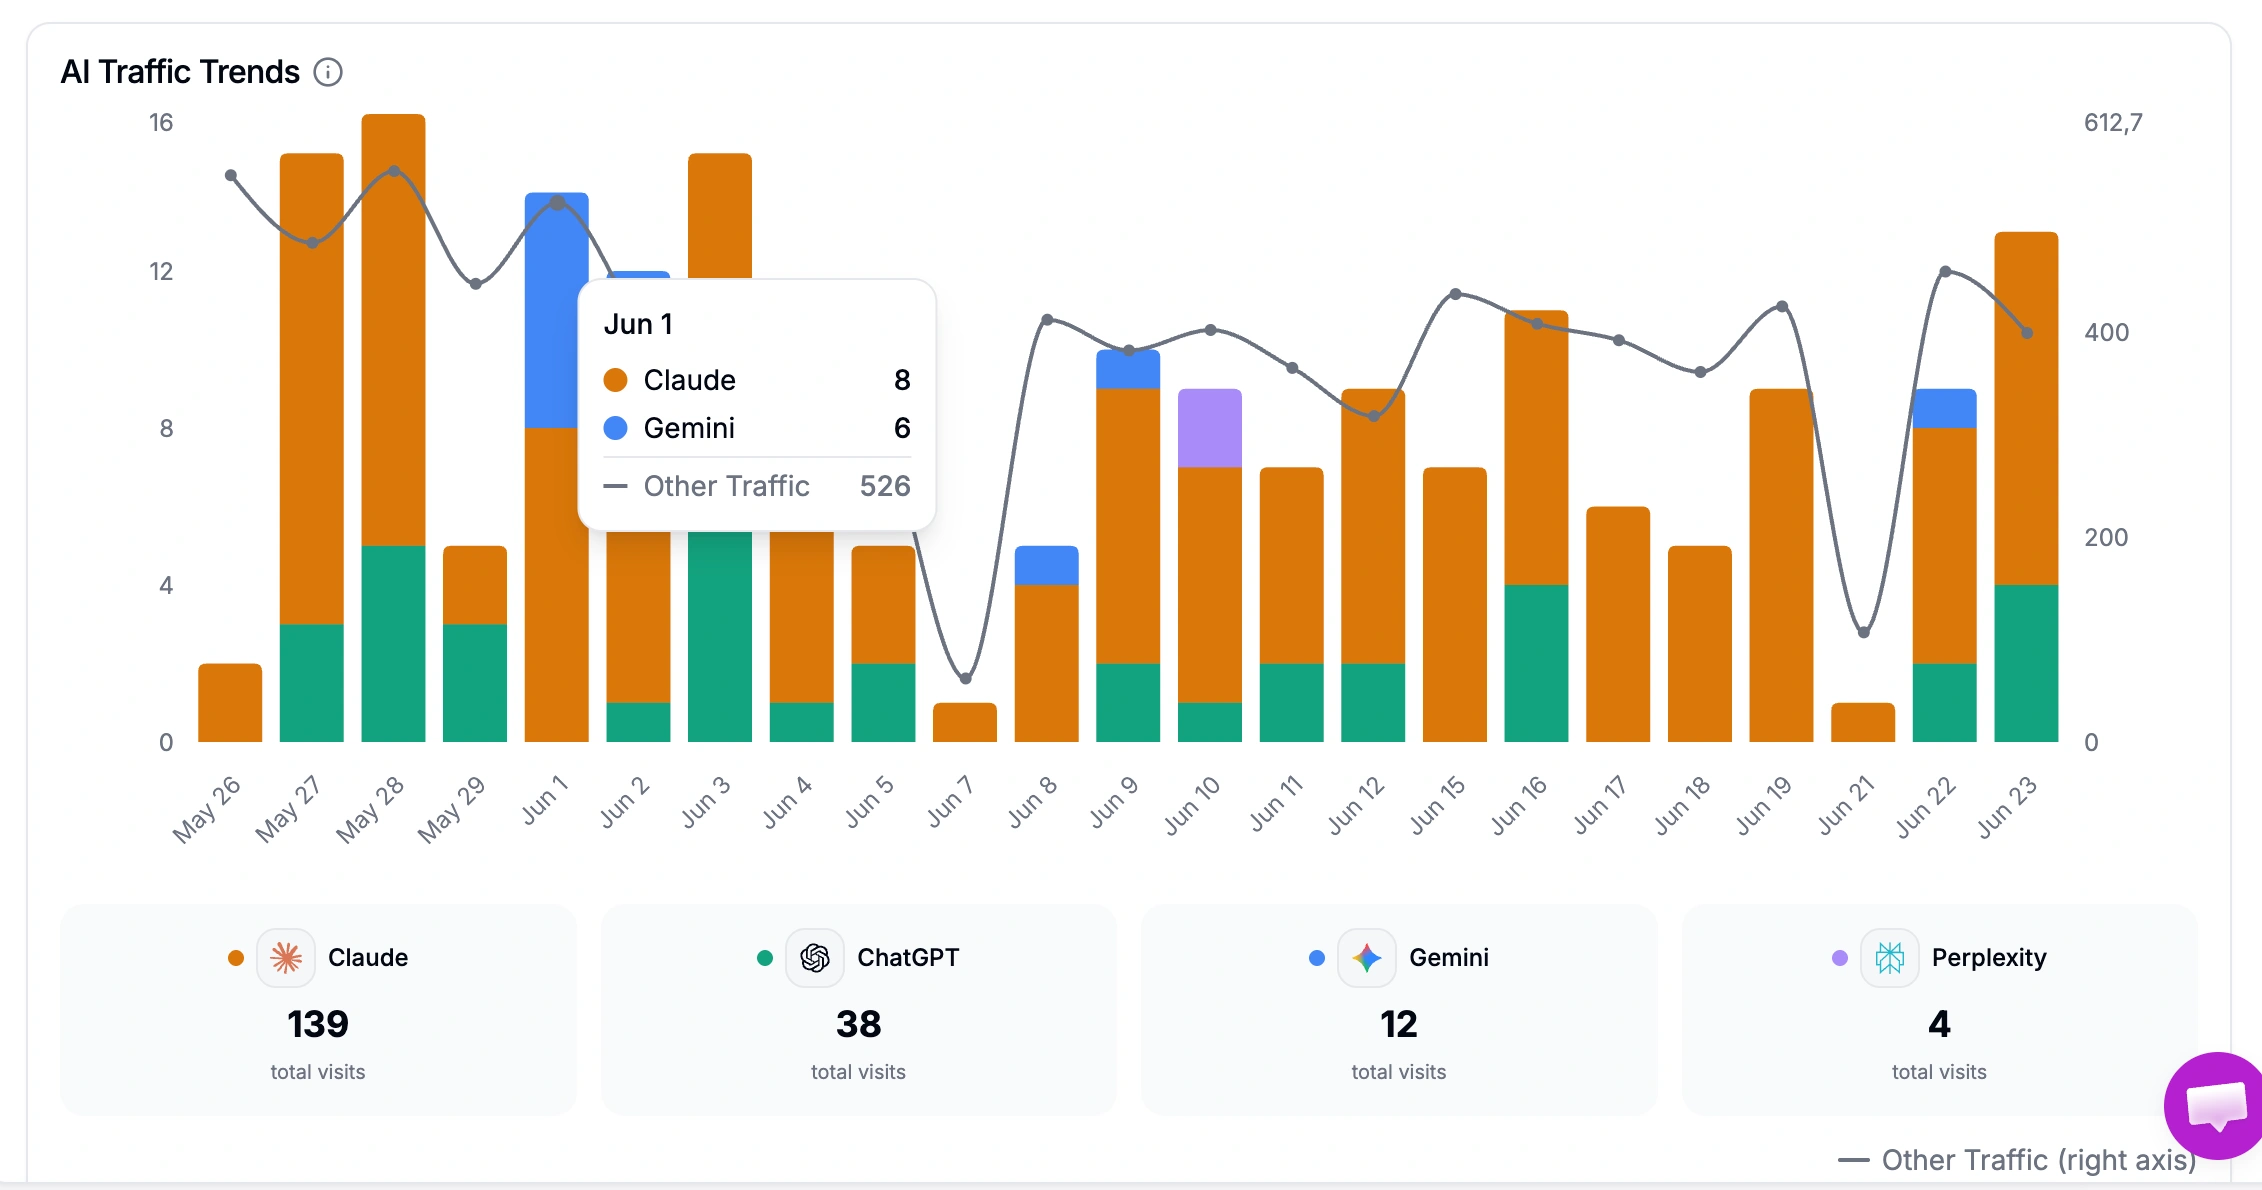The height and width of the screenshot is (1190, 2262).
Task: Click the Other Traffic (right axis) legend entry
Action: [x=2017, y=1160]
